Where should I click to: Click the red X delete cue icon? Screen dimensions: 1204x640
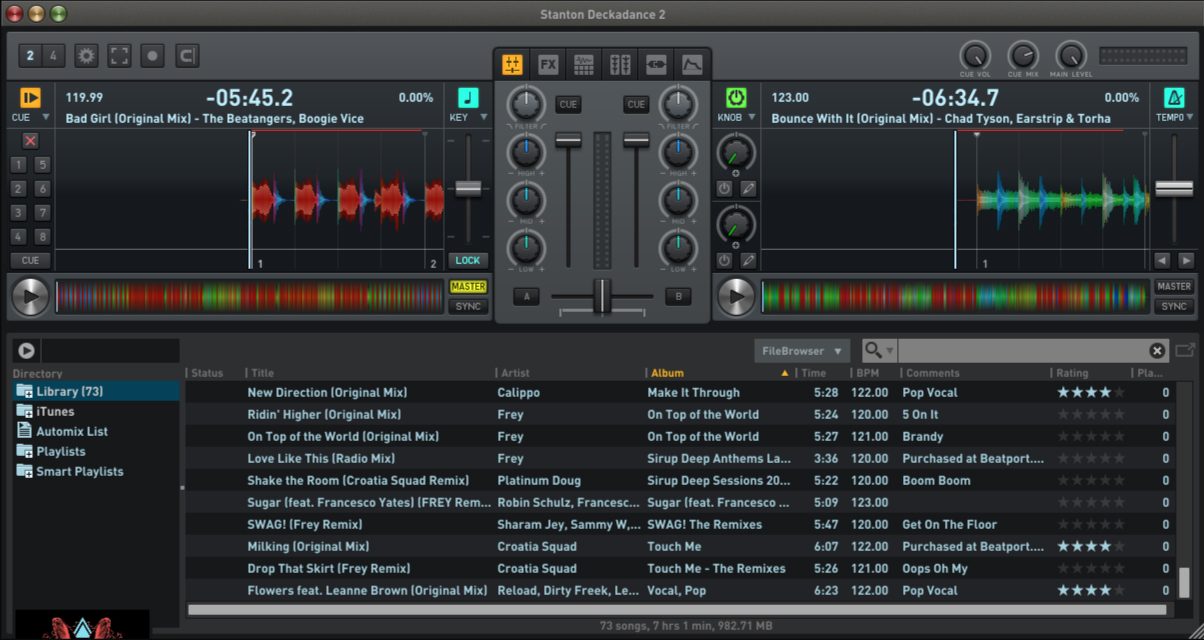point(30,141)
